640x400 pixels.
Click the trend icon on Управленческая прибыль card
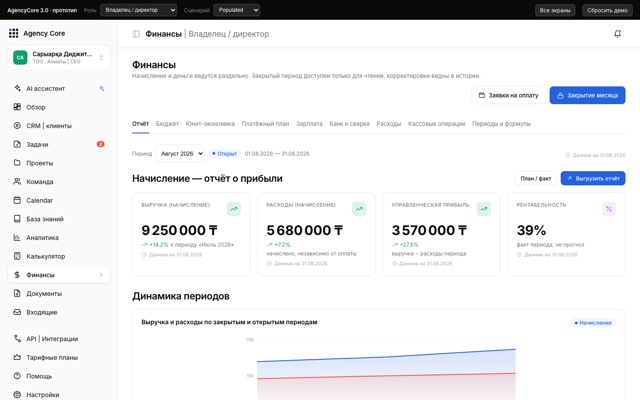tap(484, 209)
